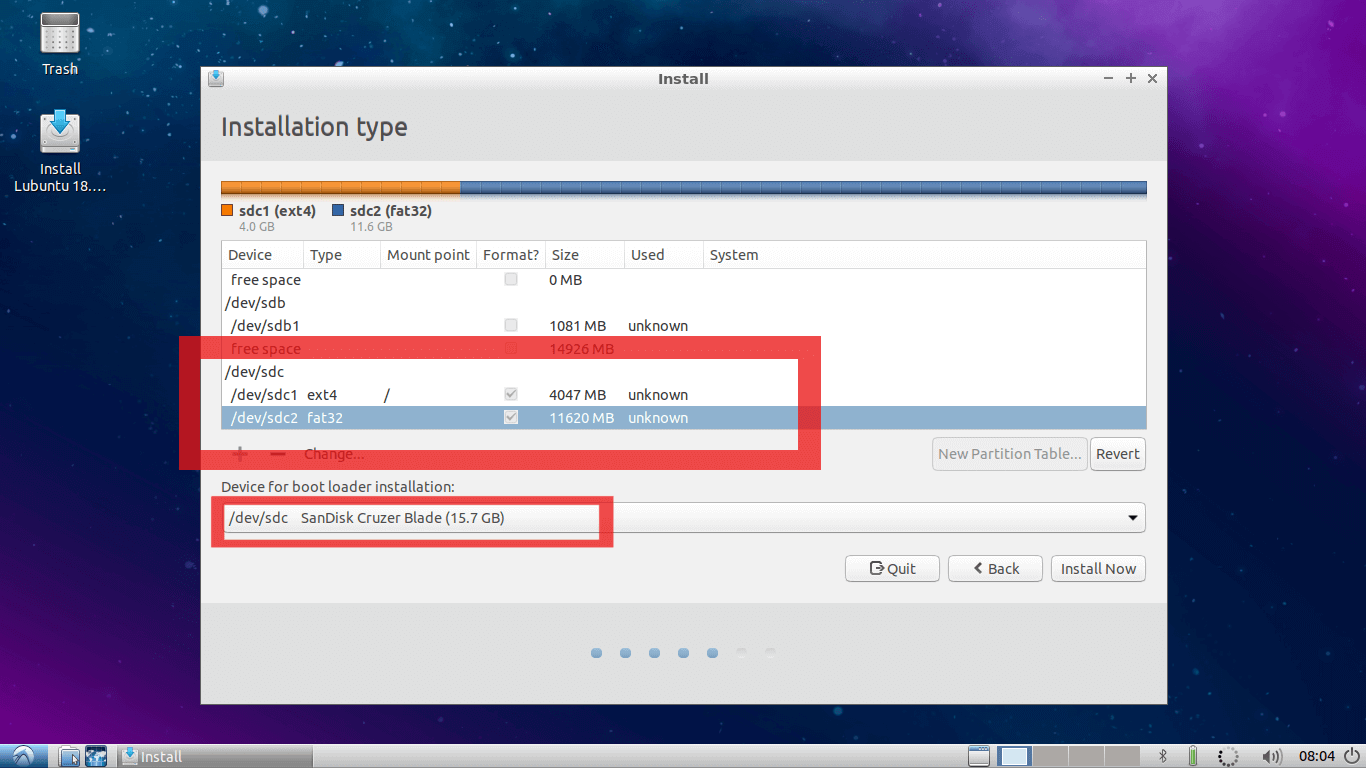This screenshot has width=1366, height=768.
Task: Open the Lubuntu start menu
Action: [x=21, y=756]
